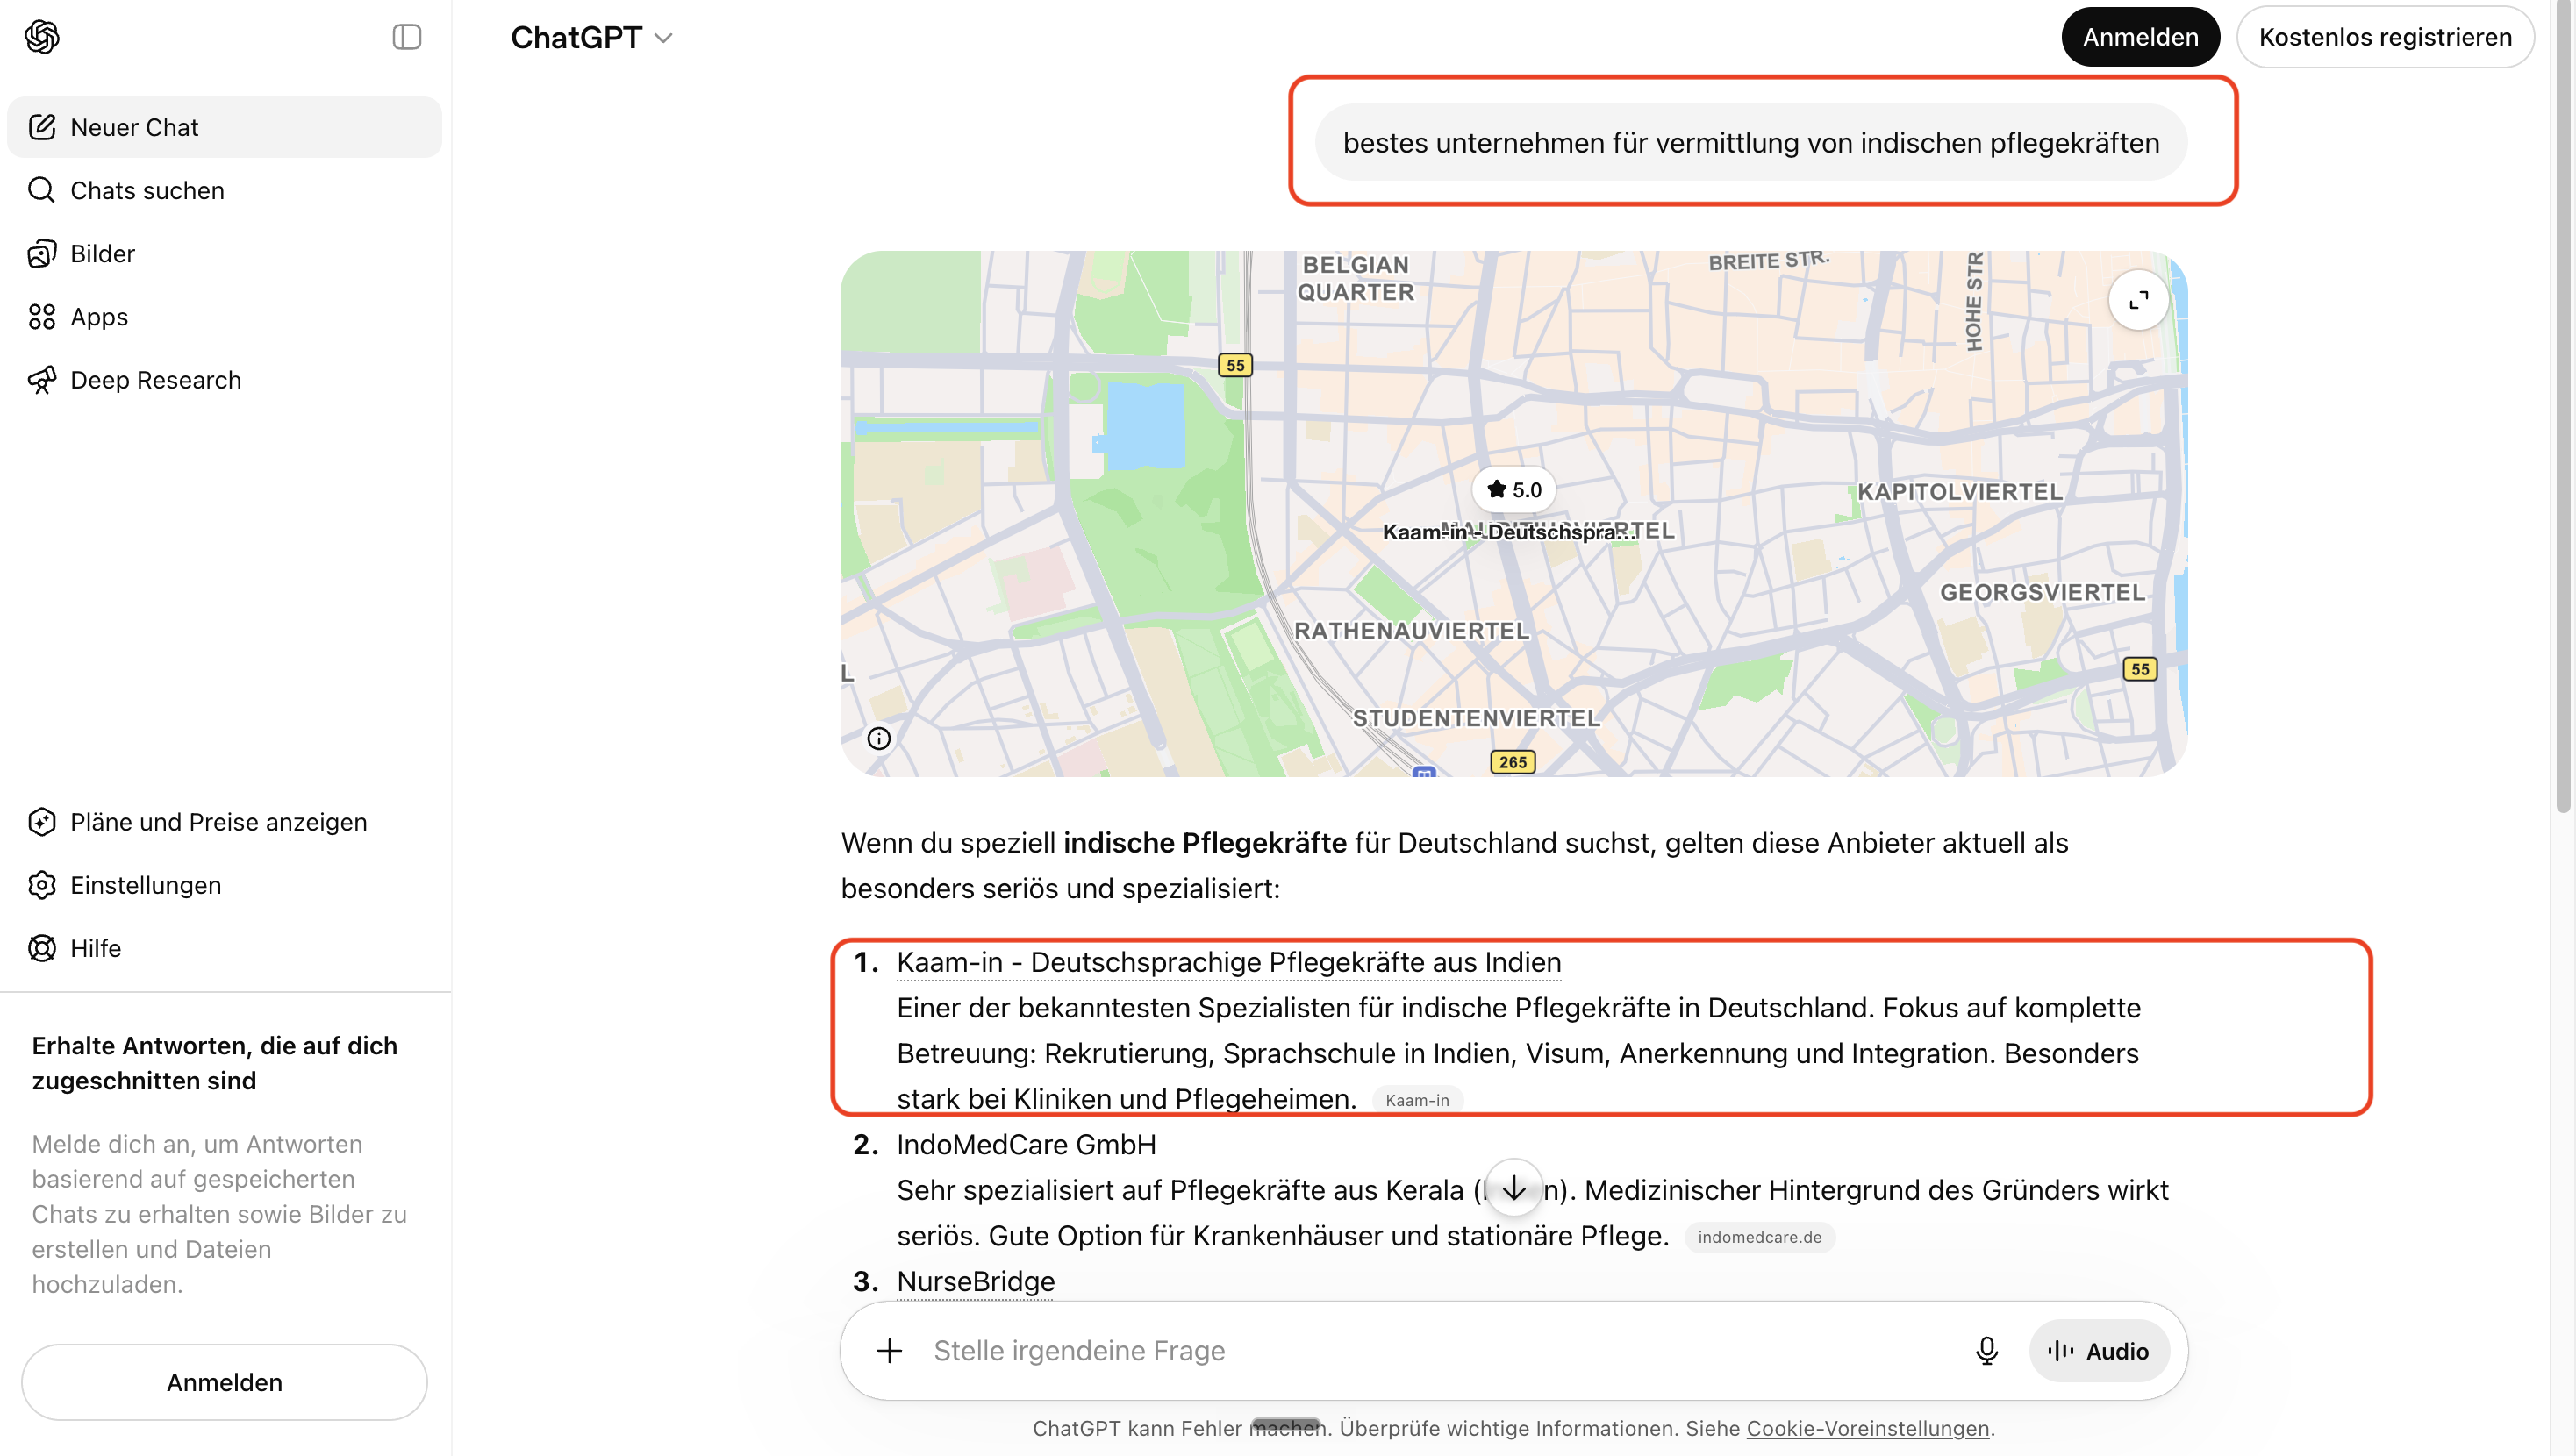Collapse the sidebar with the panel toggle icon
Viewport: 2576px width, 1456px height.
tap(407, 37)
